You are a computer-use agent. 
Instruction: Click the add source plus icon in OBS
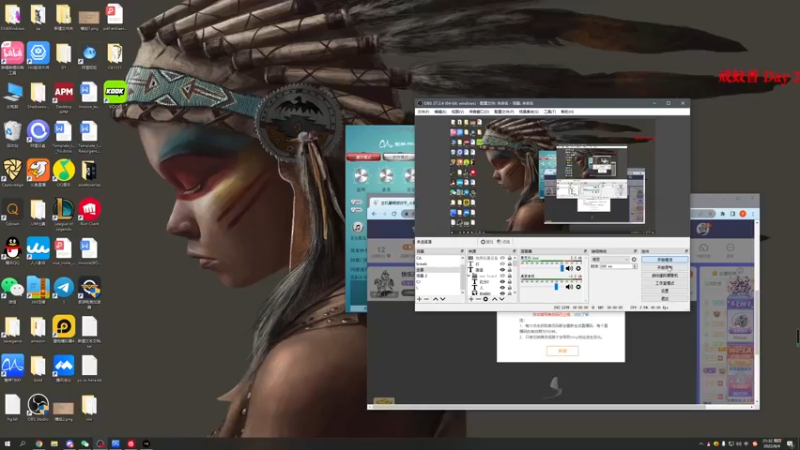pyautogui.click(x=471, y=299)
